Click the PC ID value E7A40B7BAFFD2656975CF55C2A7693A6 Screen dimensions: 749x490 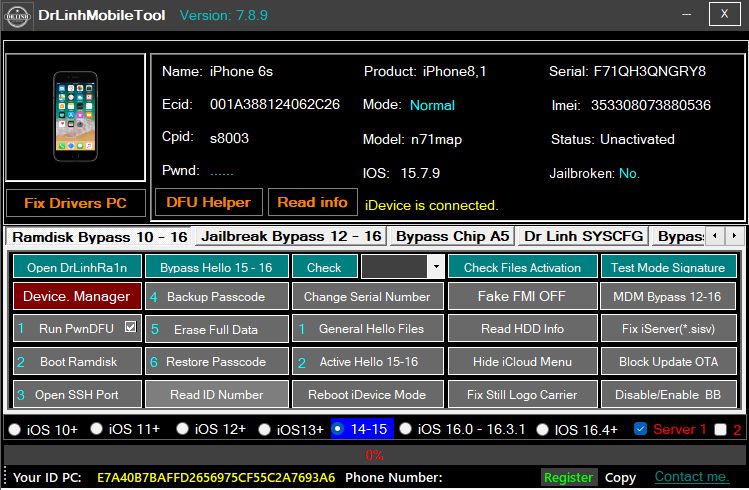pos(216,478)
